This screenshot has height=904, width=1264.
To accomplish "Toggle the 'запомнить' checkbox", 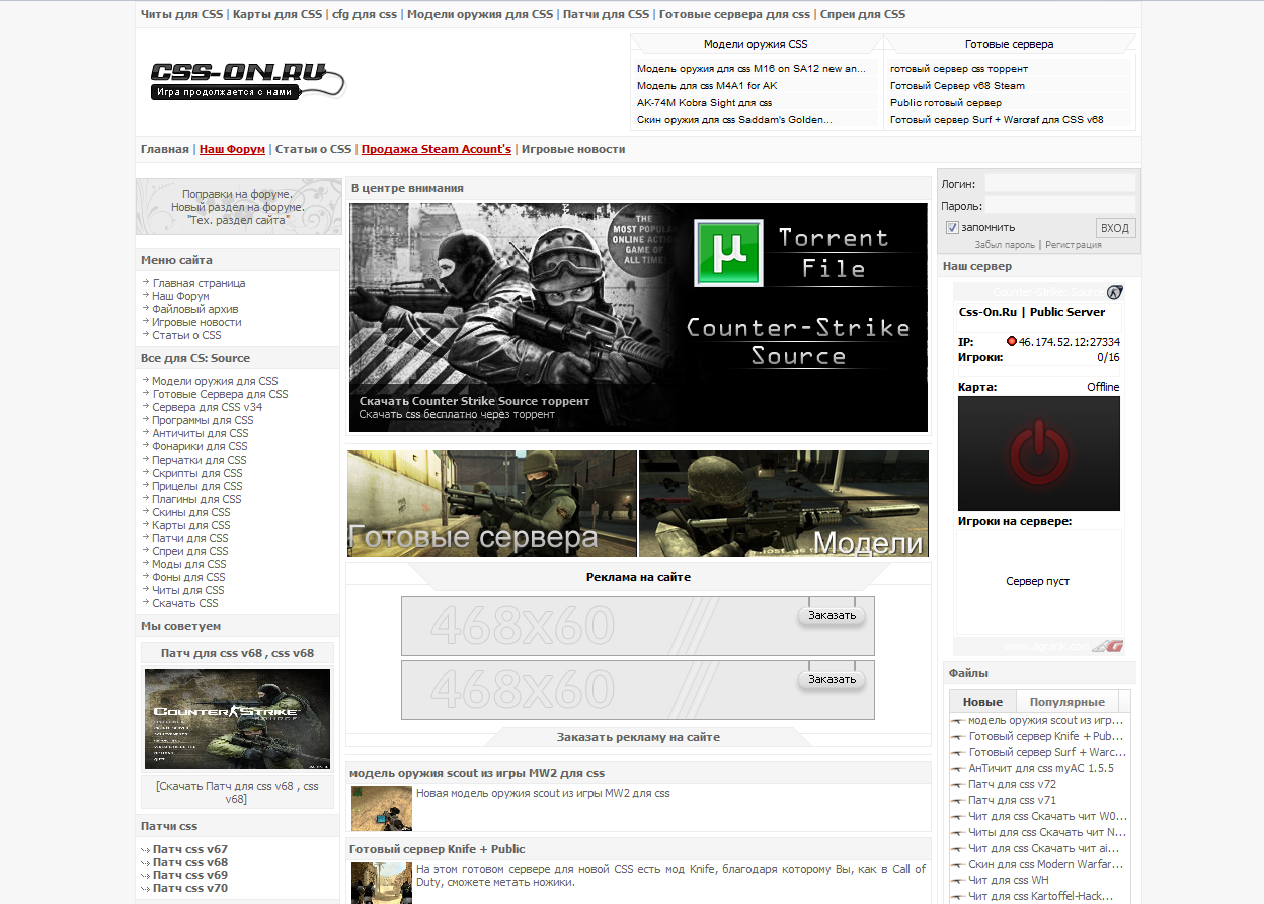I will tap(952, 227).
